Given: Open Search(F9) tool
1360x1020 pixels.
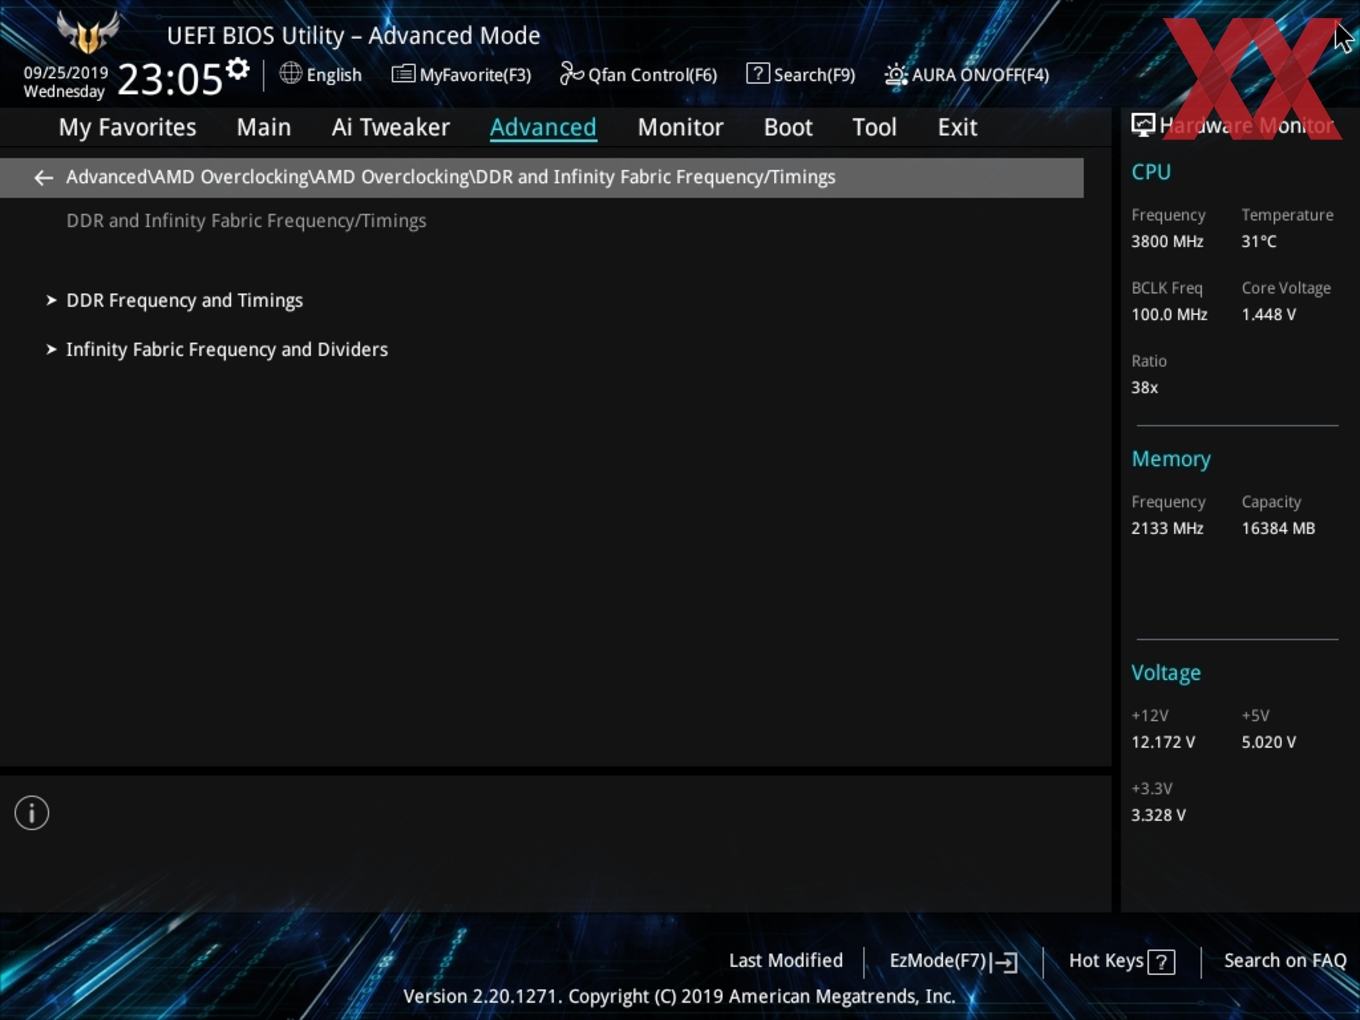Looking at the screenshot, I should 801,74.
